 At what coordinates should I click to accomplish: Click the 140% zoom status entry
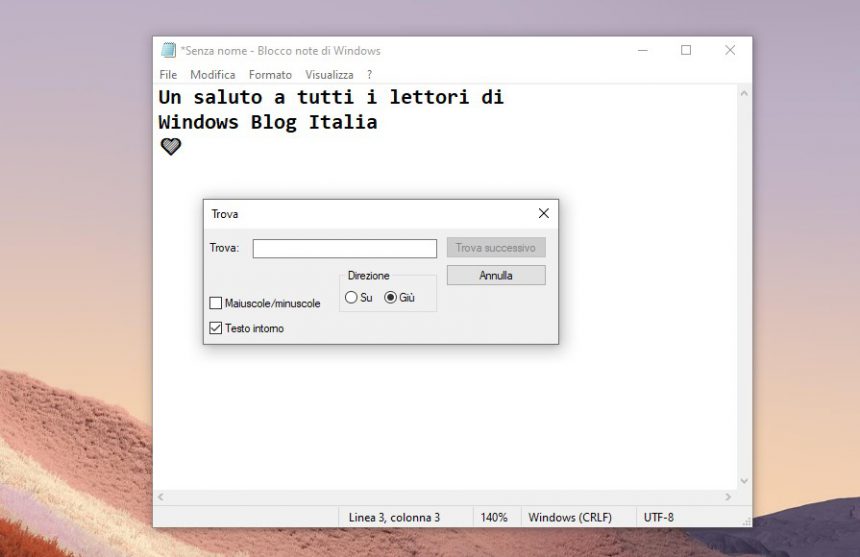click(494, 517)
